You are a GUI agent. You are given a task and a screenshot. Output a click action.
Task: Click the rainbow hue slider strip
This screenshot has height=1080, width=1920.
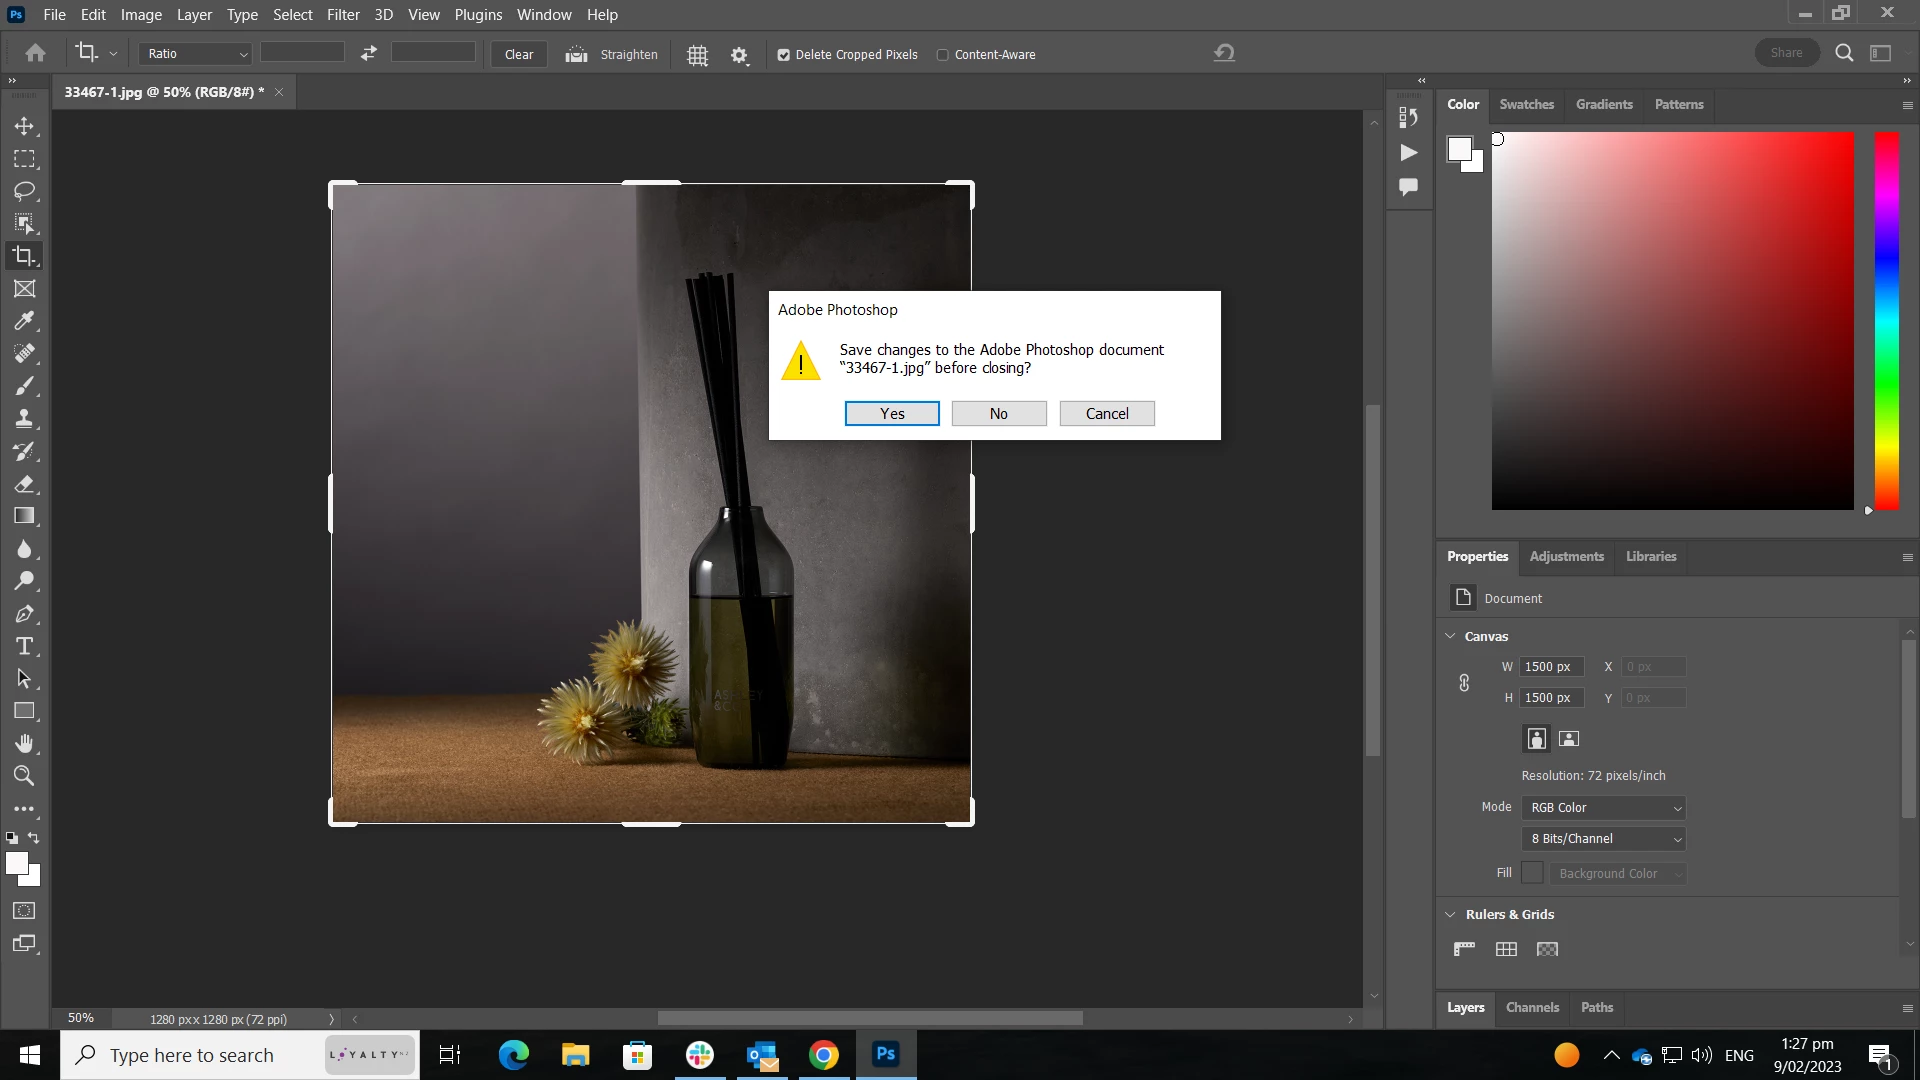coord(1886,320)
